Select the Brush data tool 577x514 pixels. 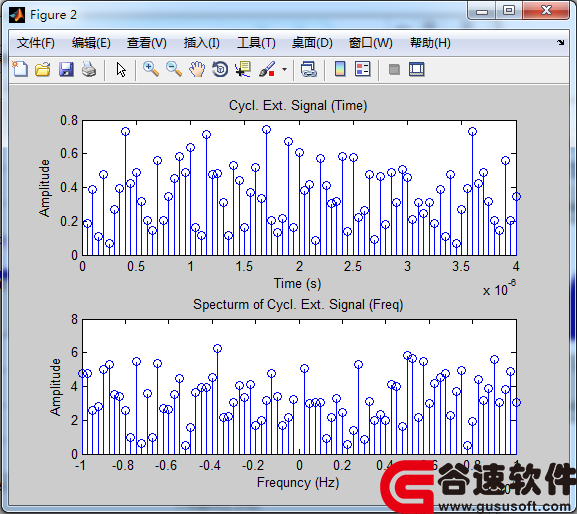tap(267, 69)
